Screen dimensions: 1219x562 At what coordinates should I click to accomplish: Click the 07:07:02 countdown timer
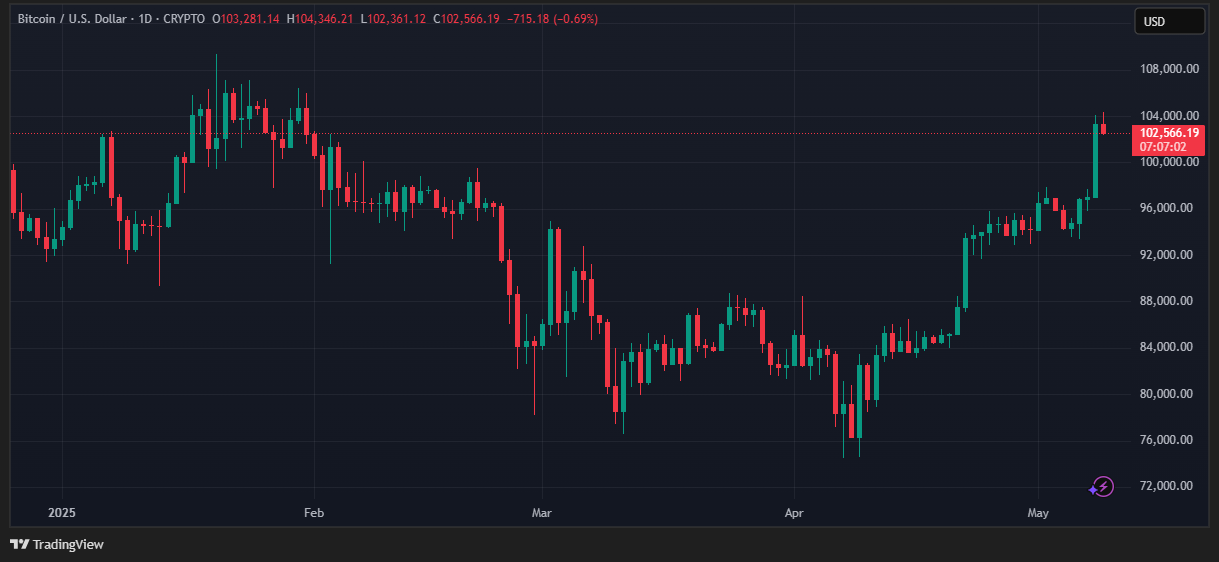1168,147
